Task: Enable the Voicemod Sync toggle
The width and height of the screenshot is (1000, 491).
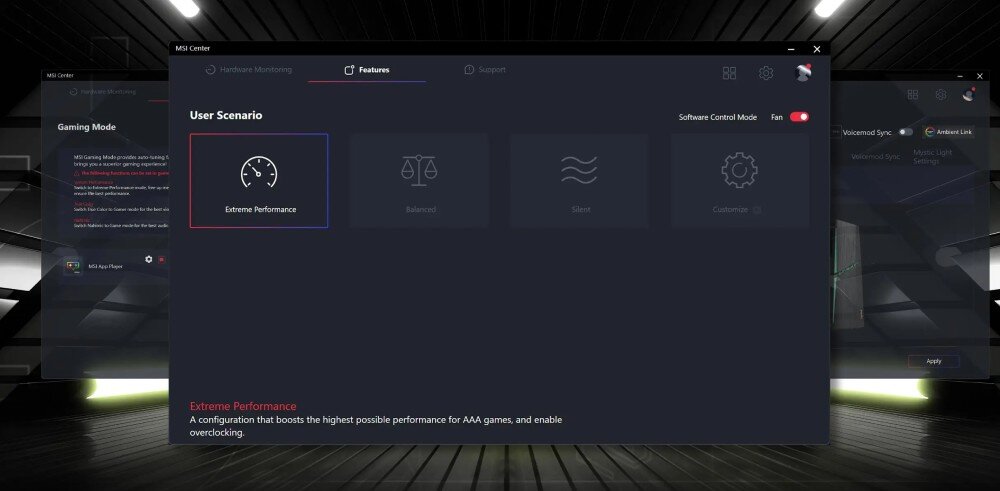Action: 905,132
